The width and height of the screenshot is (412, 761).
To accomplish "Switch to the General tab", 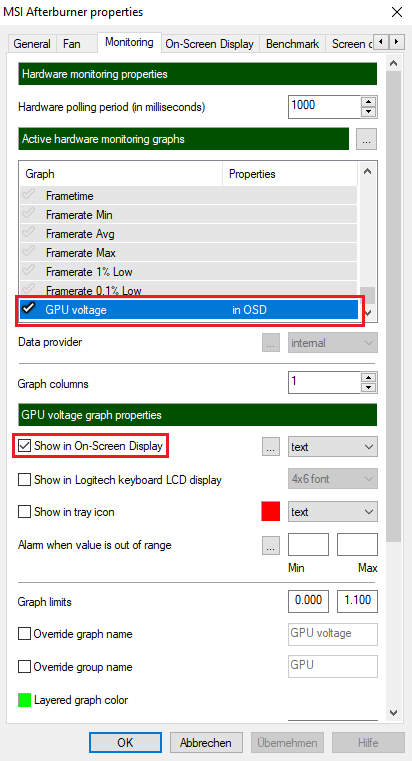I will pos(32,44).
